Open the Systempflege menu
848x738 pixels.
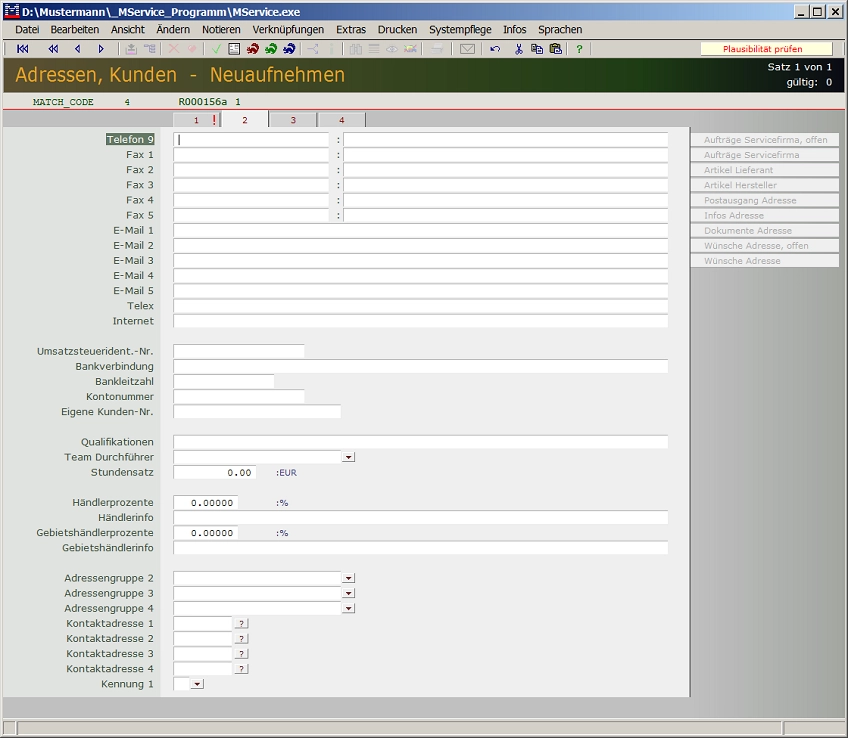click(x=460, y=30)
